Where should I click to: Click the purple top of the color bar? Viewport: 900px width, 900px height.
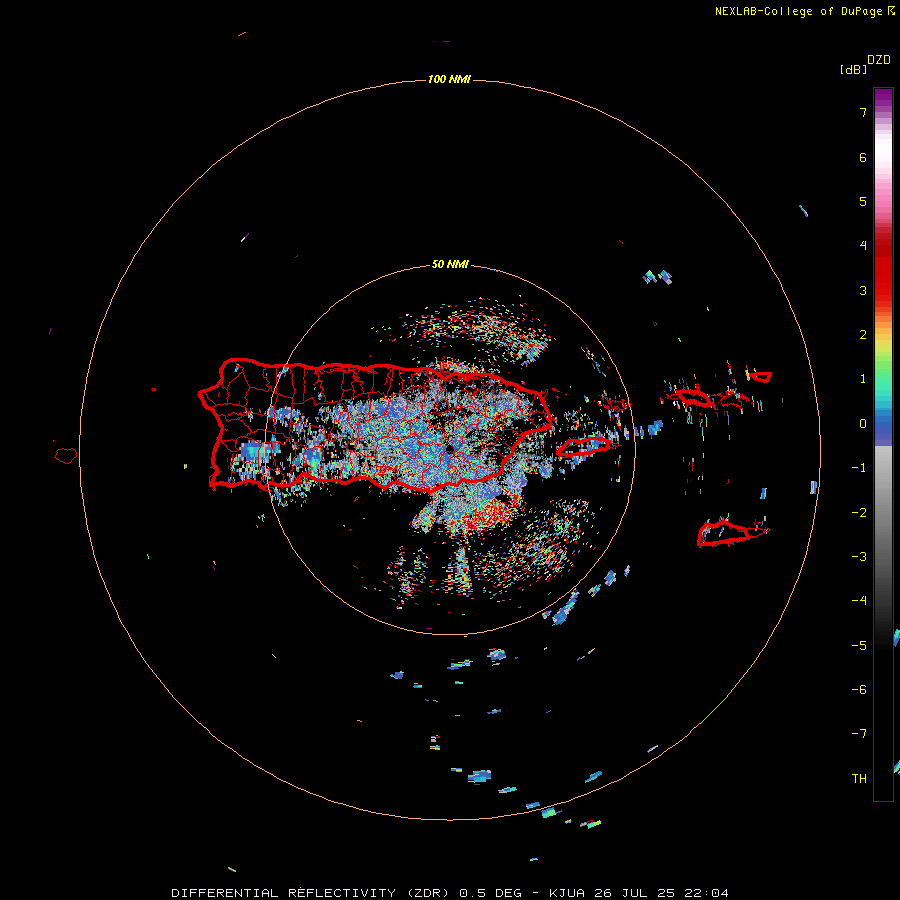click(883, 98)
